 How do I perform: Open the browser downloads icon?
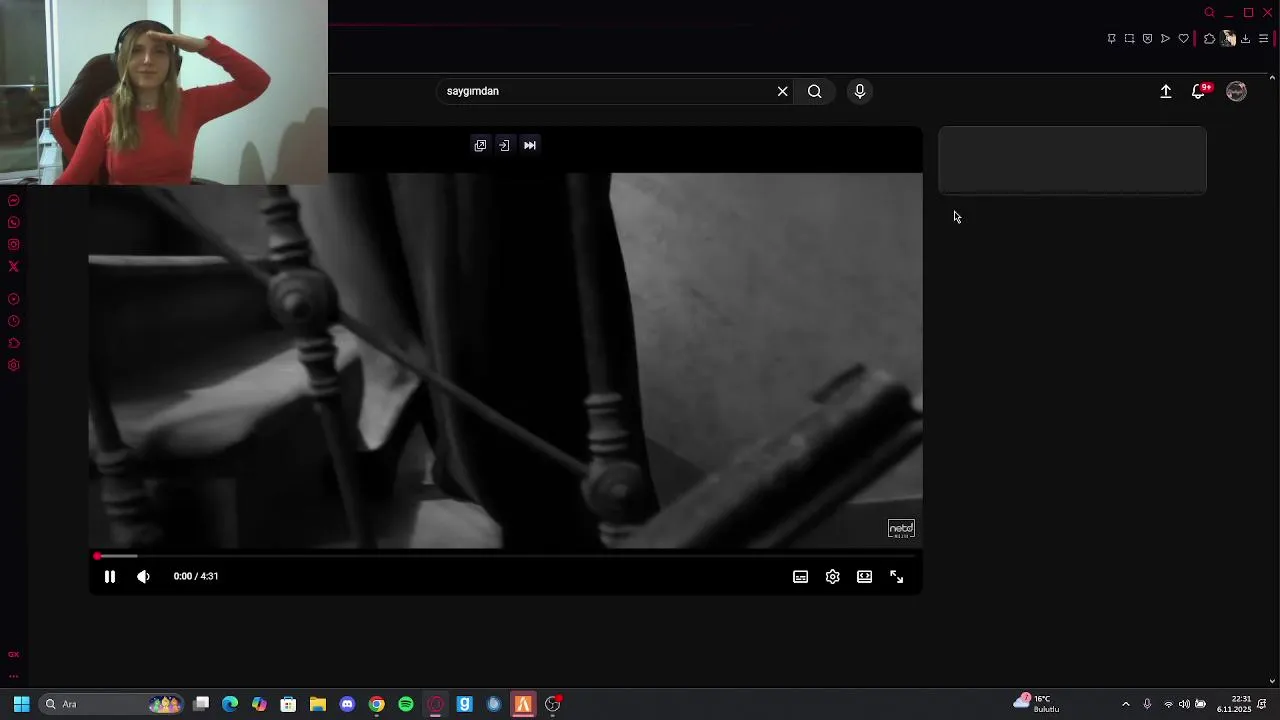click(1246, 39)
